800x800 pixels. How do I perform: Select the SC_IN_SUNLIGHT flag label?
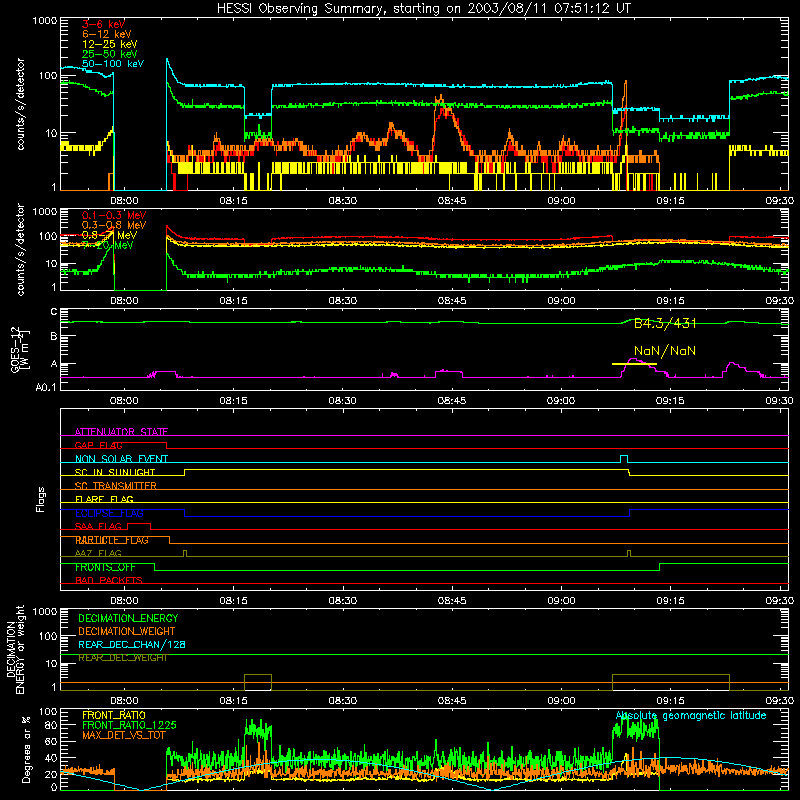point(115,472)
